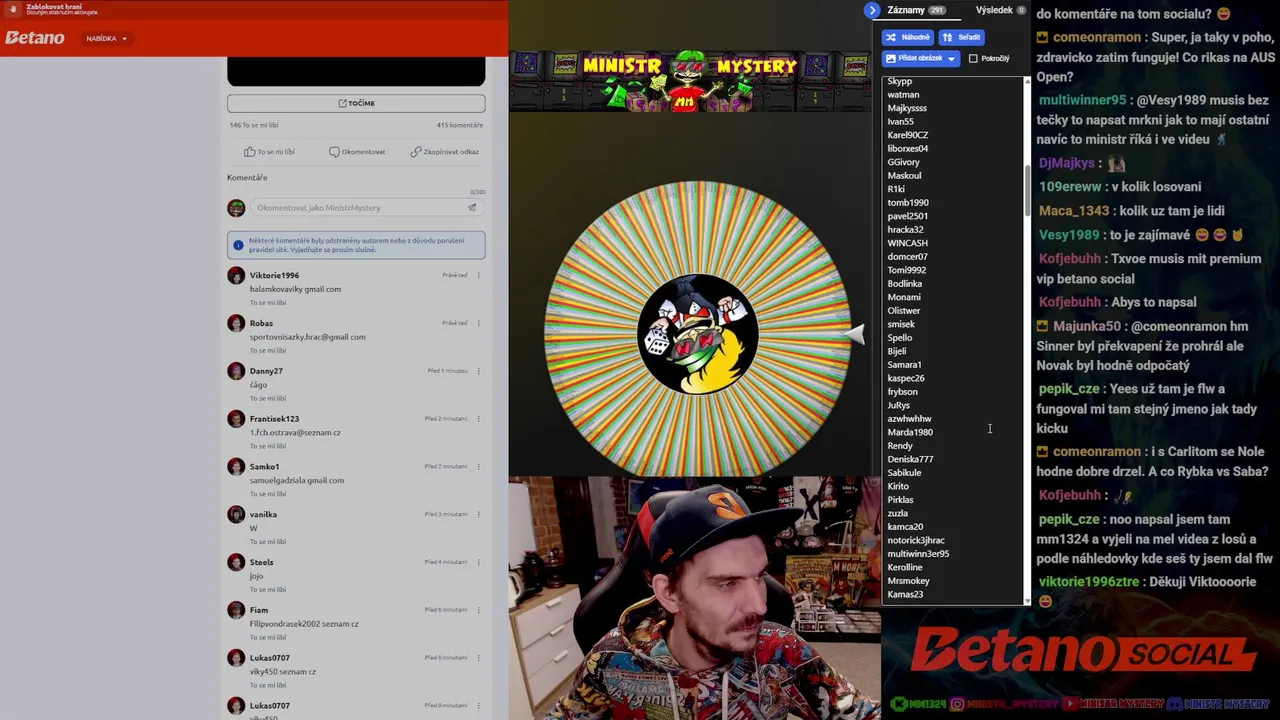Copy the link via the Zkopírovat odkaz icon
The height and width of the screenshot is (720, 1280).
(x=415, y=152)
